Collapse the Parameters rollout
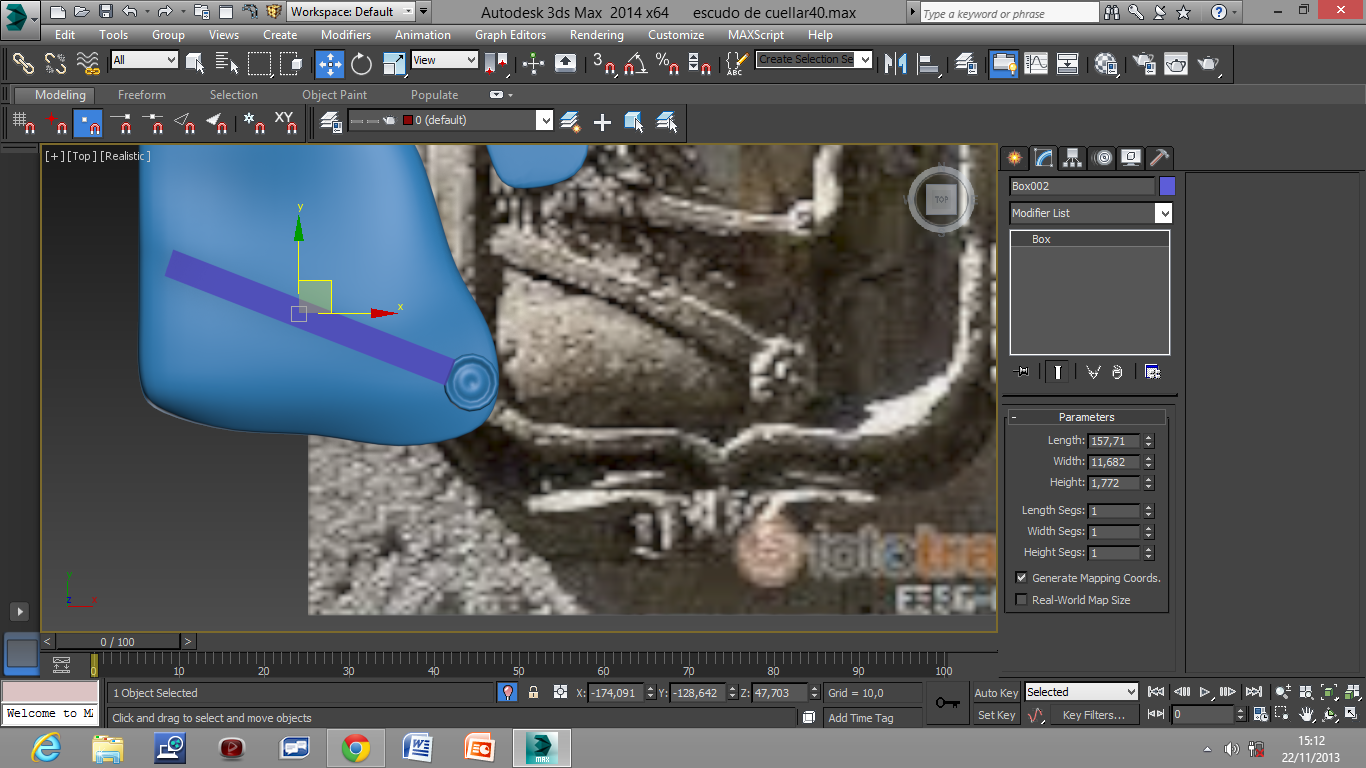Image resolution: width=1366 pixels, height=768 pixels. 1086,417
